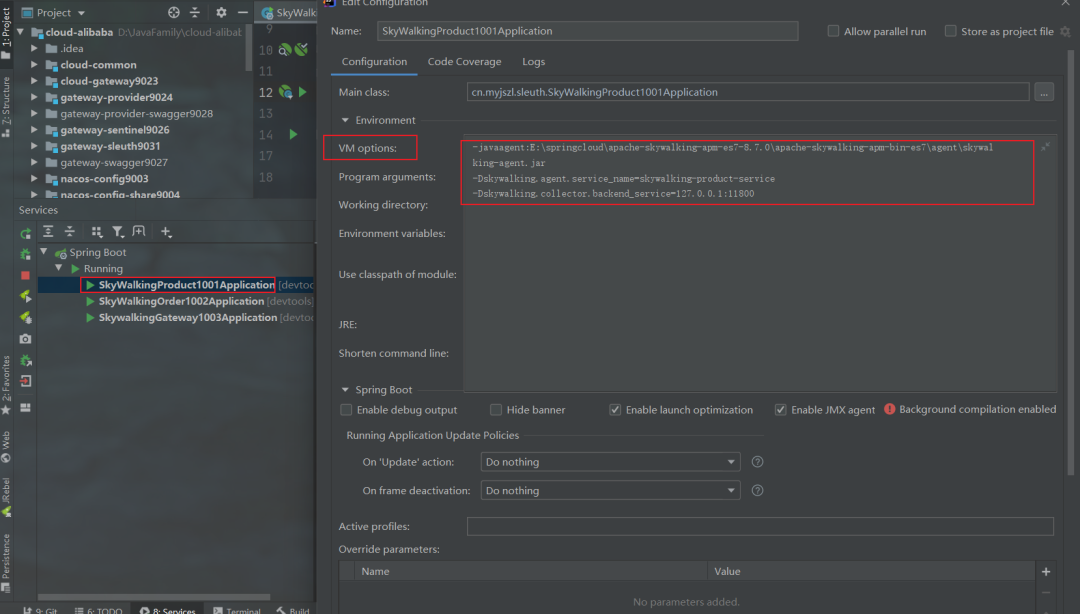
Task: Click the collapse all icon in Project header
Action: coord(195,12)
